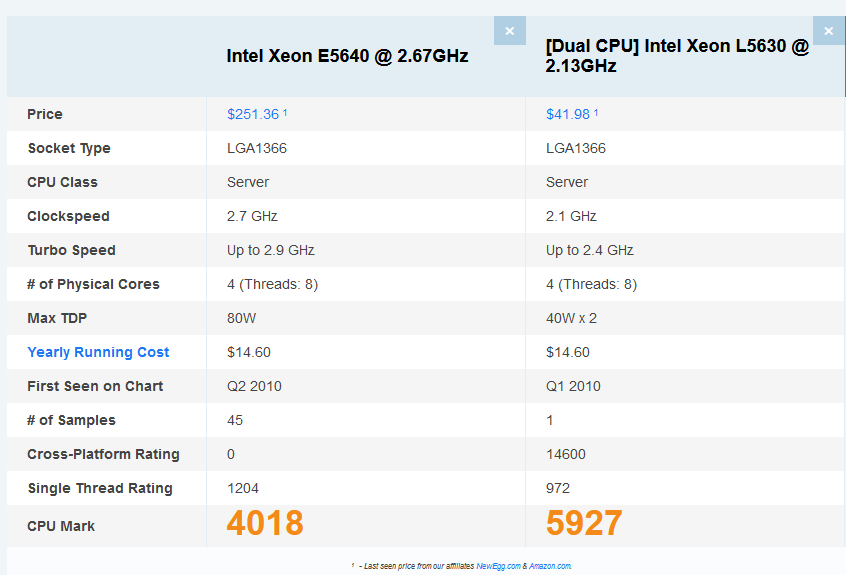Open the $251.36 price link
Screen dimensions: 846x575
click(x=257, y=114)
